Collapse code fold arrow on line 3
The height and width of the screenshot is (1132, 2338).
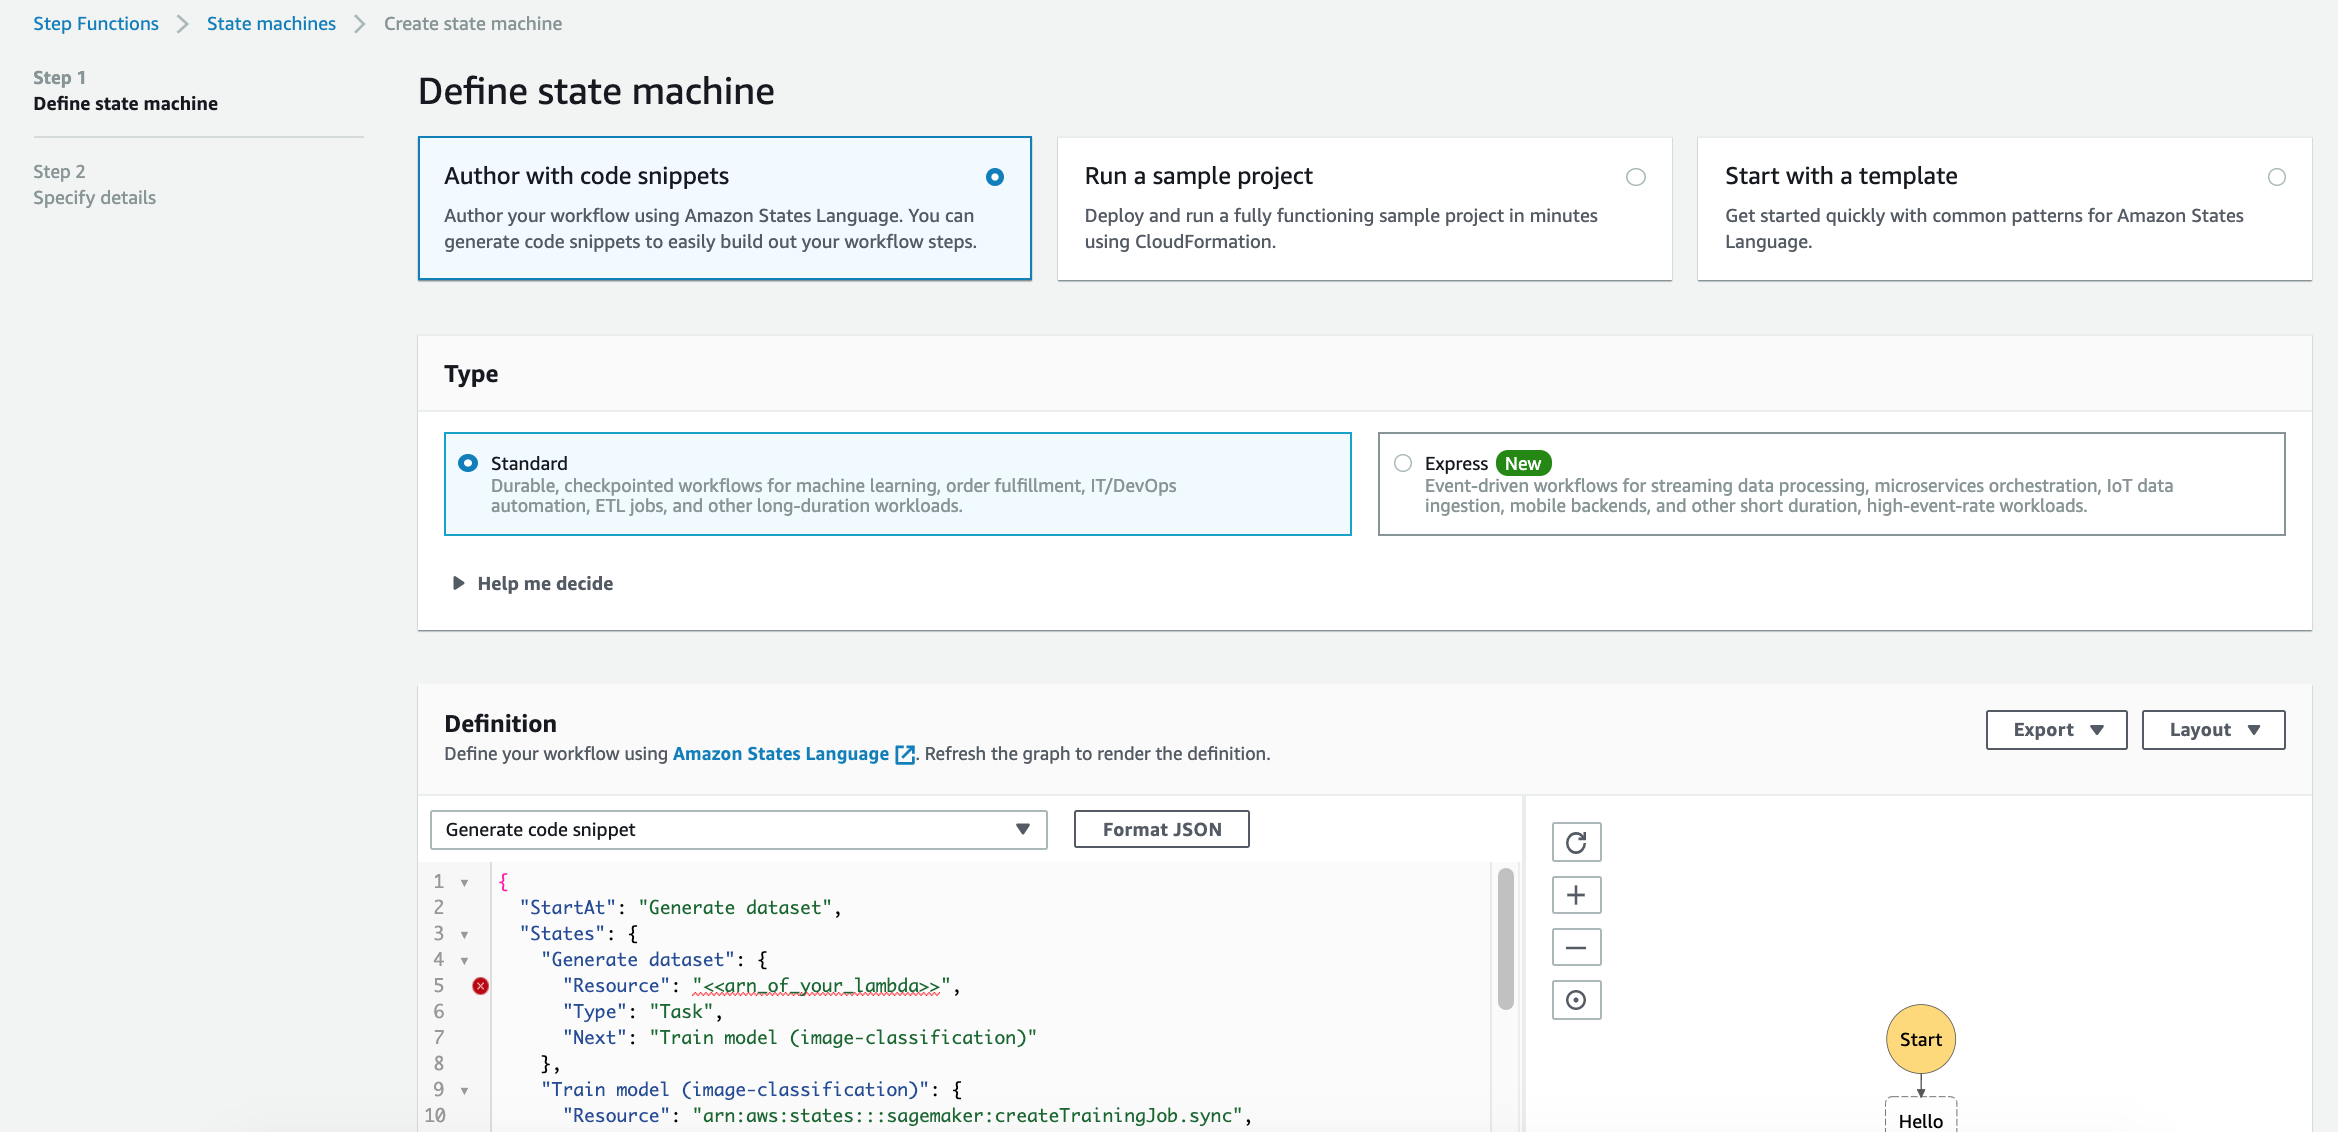[x=464, y=934]
